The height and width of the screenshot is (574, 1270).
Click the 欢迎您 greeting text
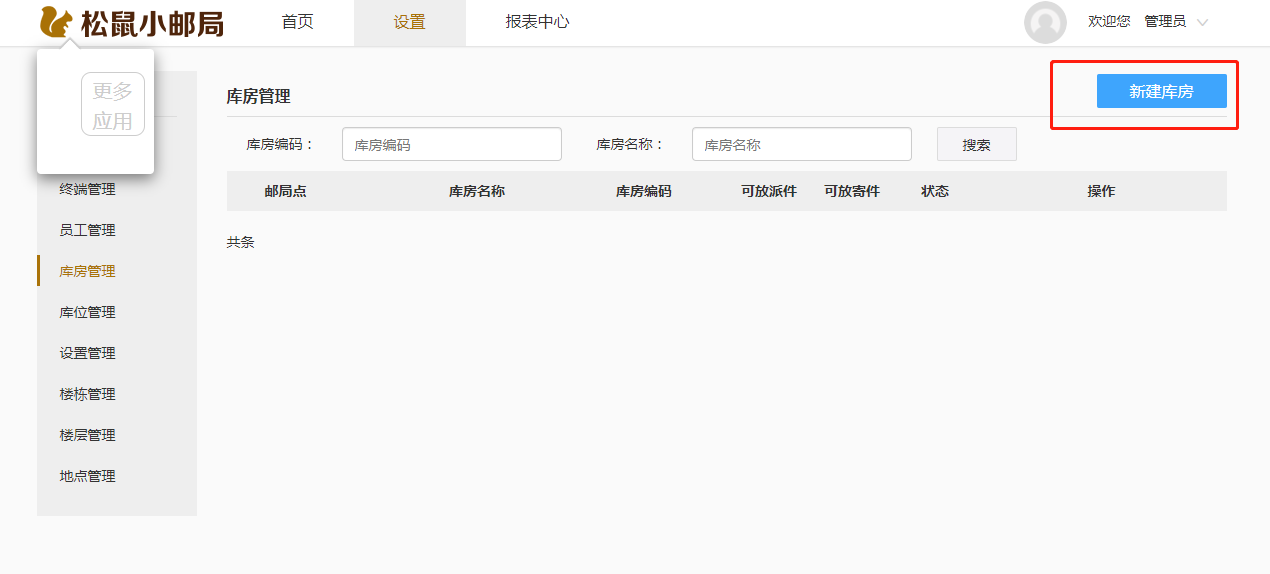click(1109, 22)
